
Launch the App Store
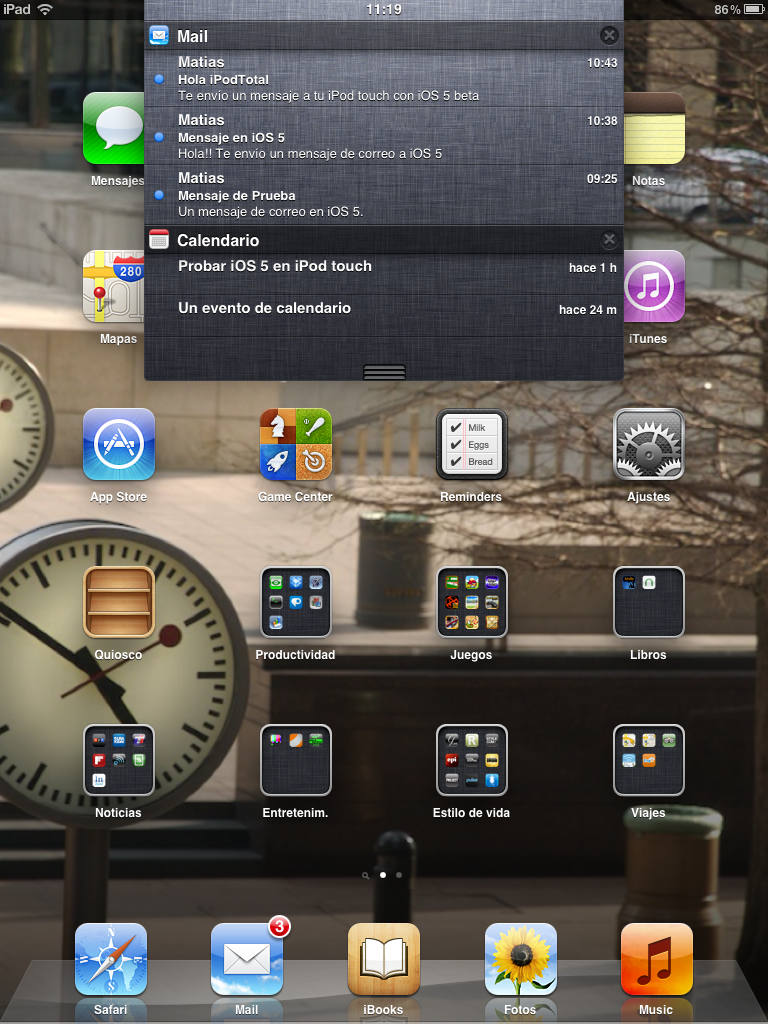click(119, 444)
